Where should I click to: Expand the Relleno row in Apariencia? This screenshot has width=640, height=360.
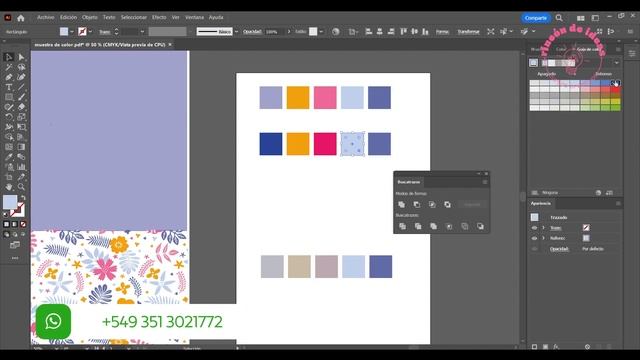click(543, 238)
